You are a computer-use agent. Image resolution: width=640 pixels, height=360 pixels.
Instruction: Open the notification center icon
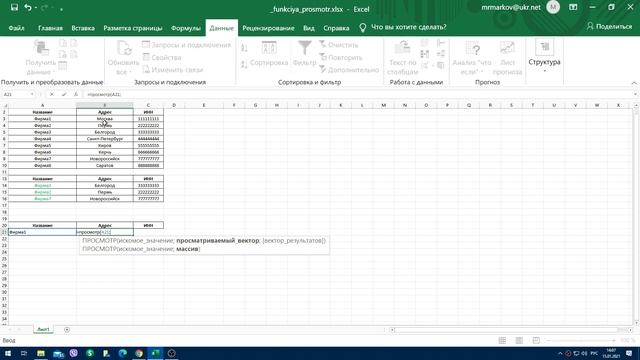pyautogui.click(x=629, y=353)
